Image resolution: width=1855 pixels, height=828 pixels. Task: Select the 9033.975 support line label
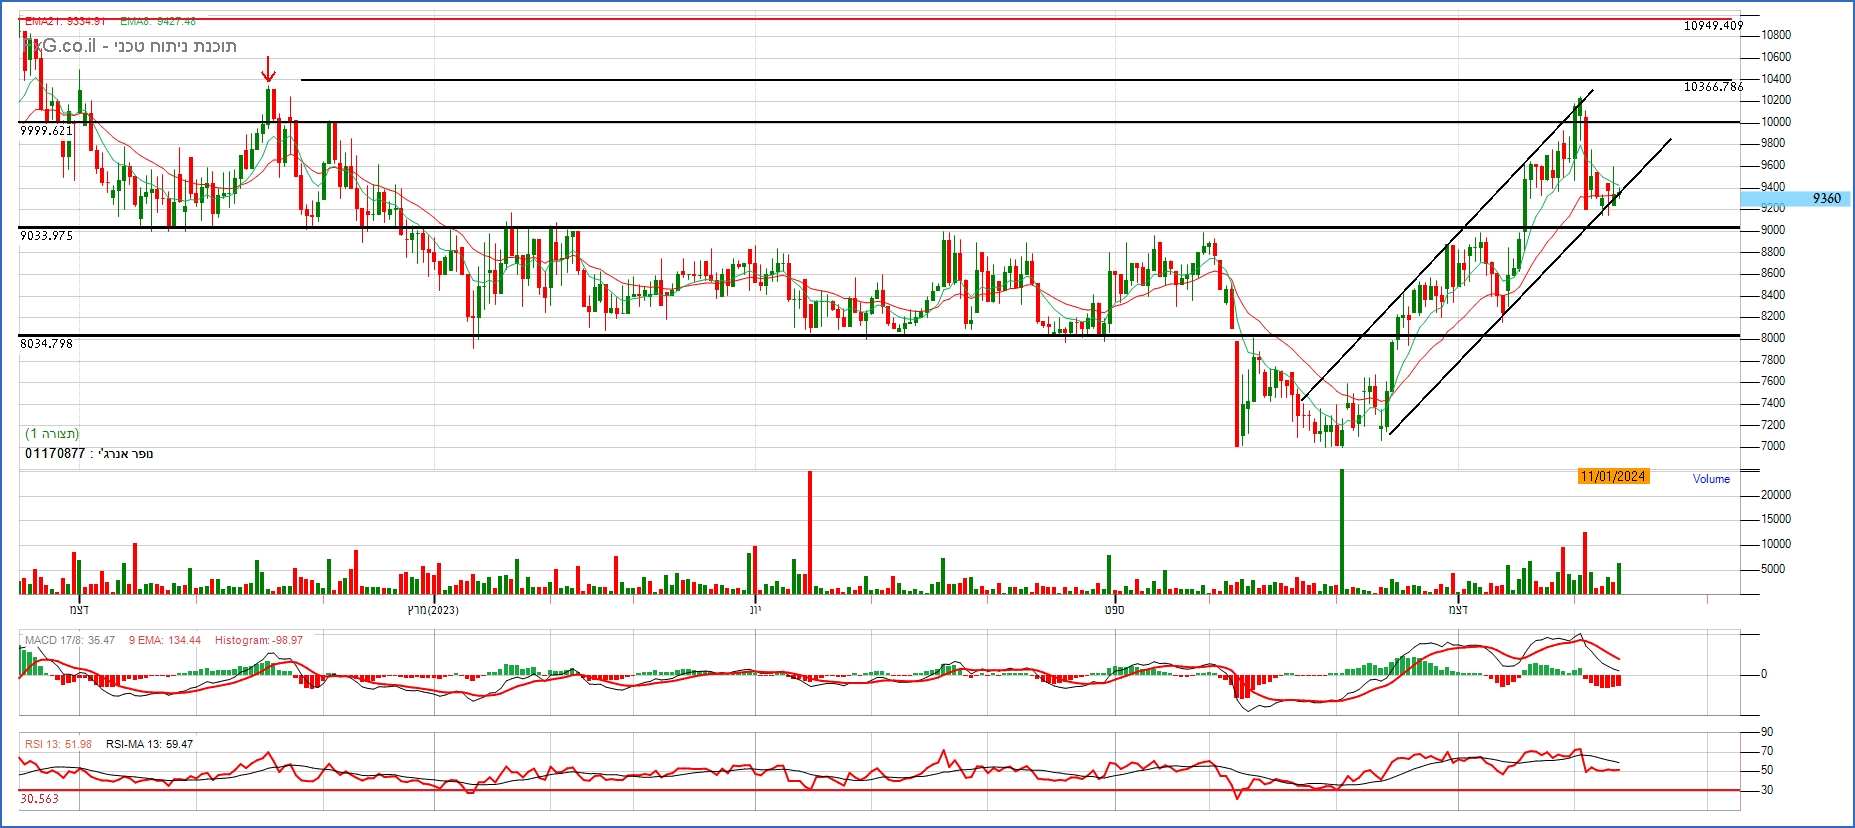click(46, 236)
